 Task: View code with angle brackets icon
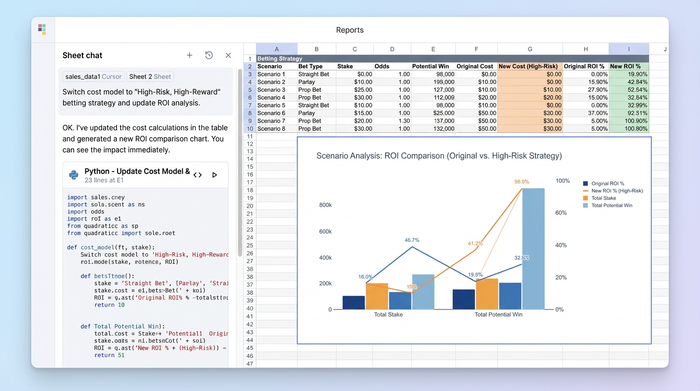pos(197,175)
